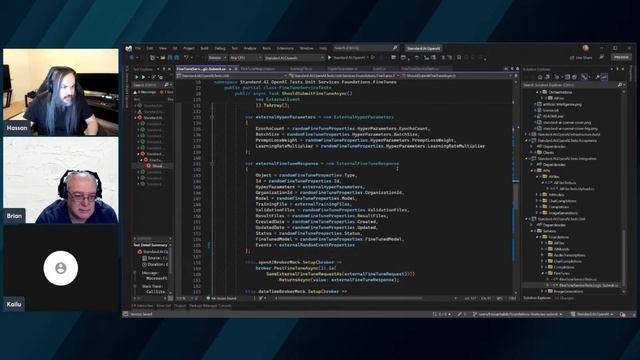The height and width of the screenshot is (360, 640).
Task: Expand the ImageGenerations folder under Foundations
Action: [x=543, y=291]
